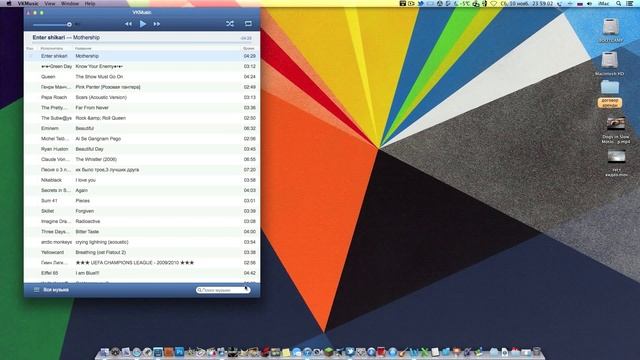Select Sum 41 Pieces

click(x=142, y=201)
